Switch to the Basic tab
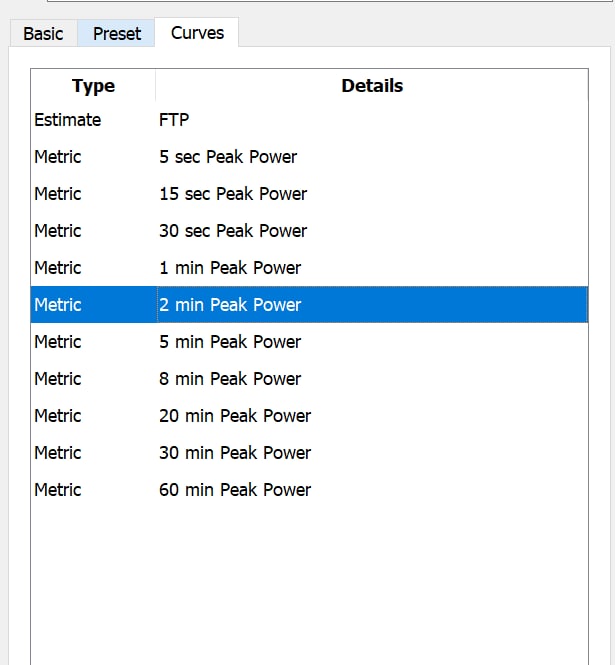This screenshot has height=665, width=615. click(x=43, y=33)
